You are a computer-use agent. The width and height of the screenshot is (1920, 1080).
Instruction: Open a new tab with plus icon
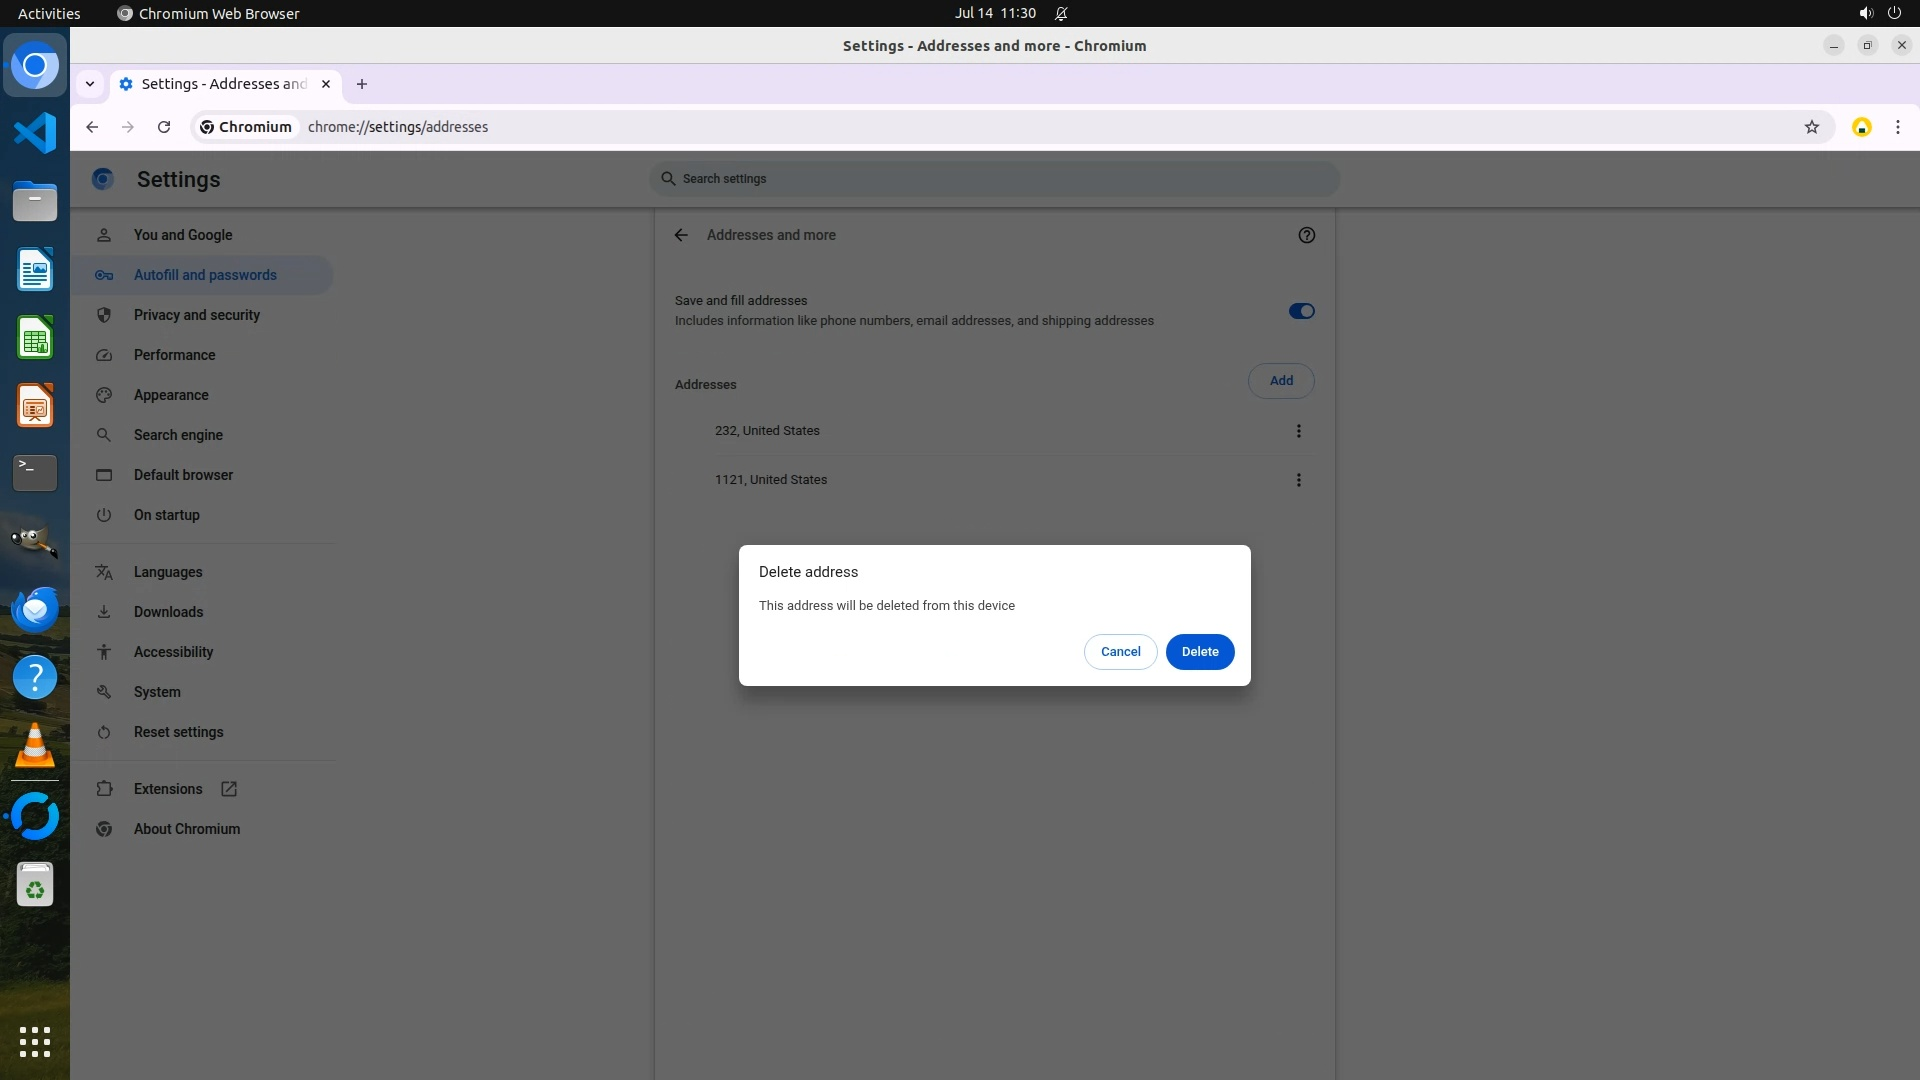(362, 84)
